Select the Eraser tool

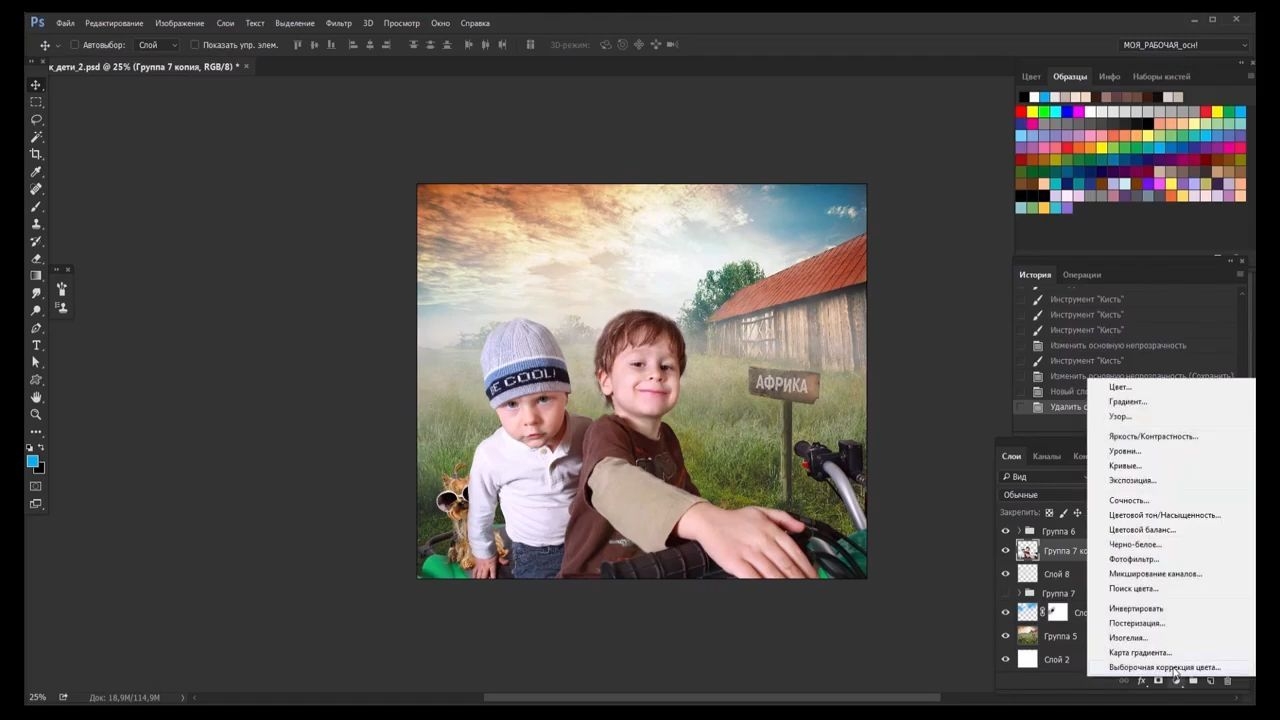click(x=36, y=258)
